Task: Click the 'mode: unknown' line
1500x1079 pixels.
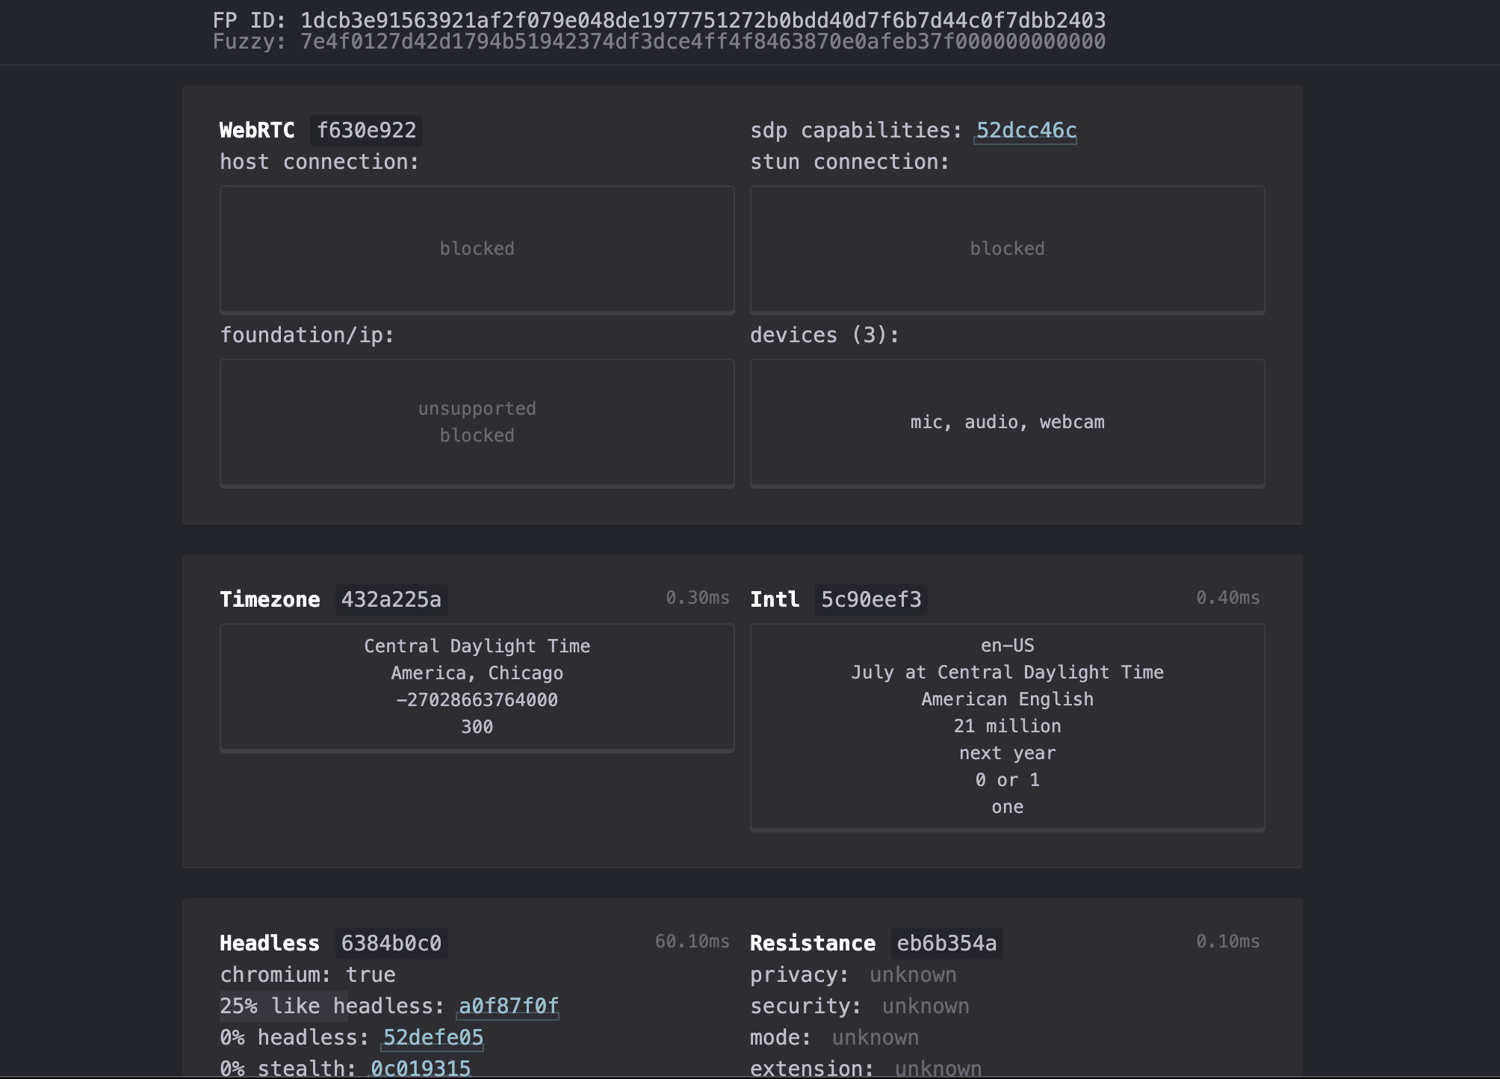Action: tap(835, 1038)
